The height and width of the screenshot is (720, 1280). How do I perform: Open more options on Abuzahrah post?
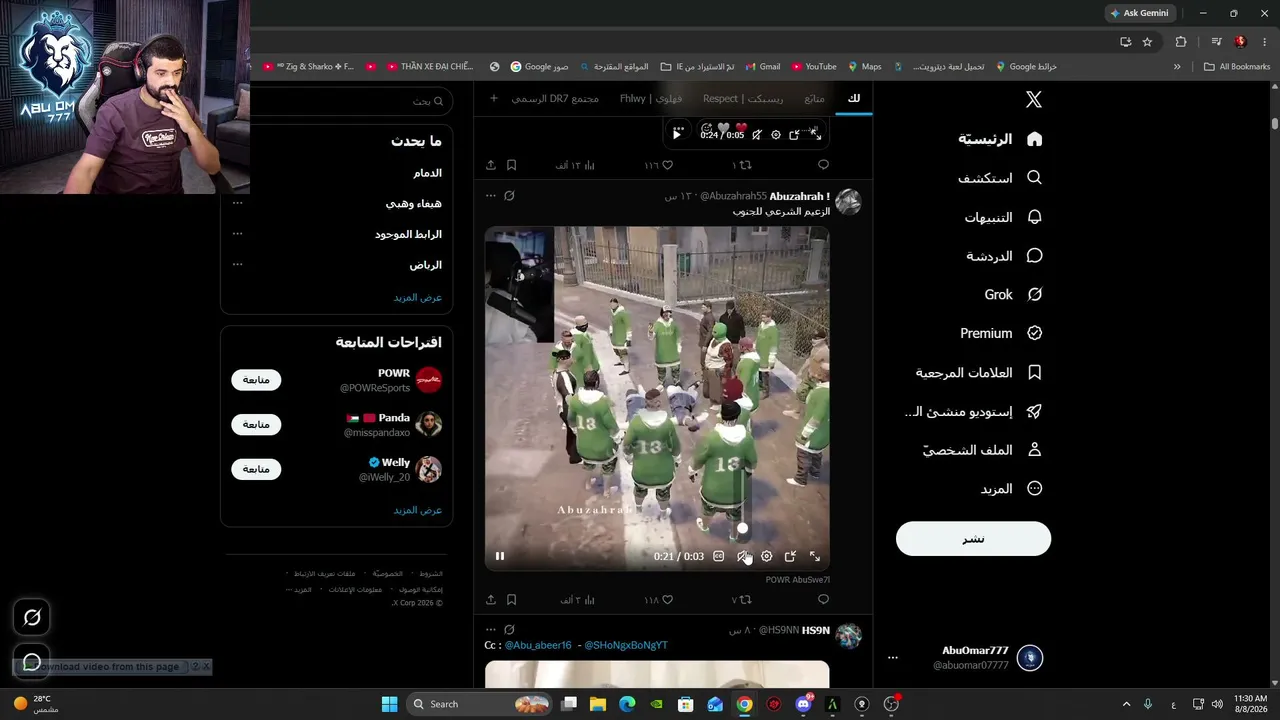tap(490, 196)
